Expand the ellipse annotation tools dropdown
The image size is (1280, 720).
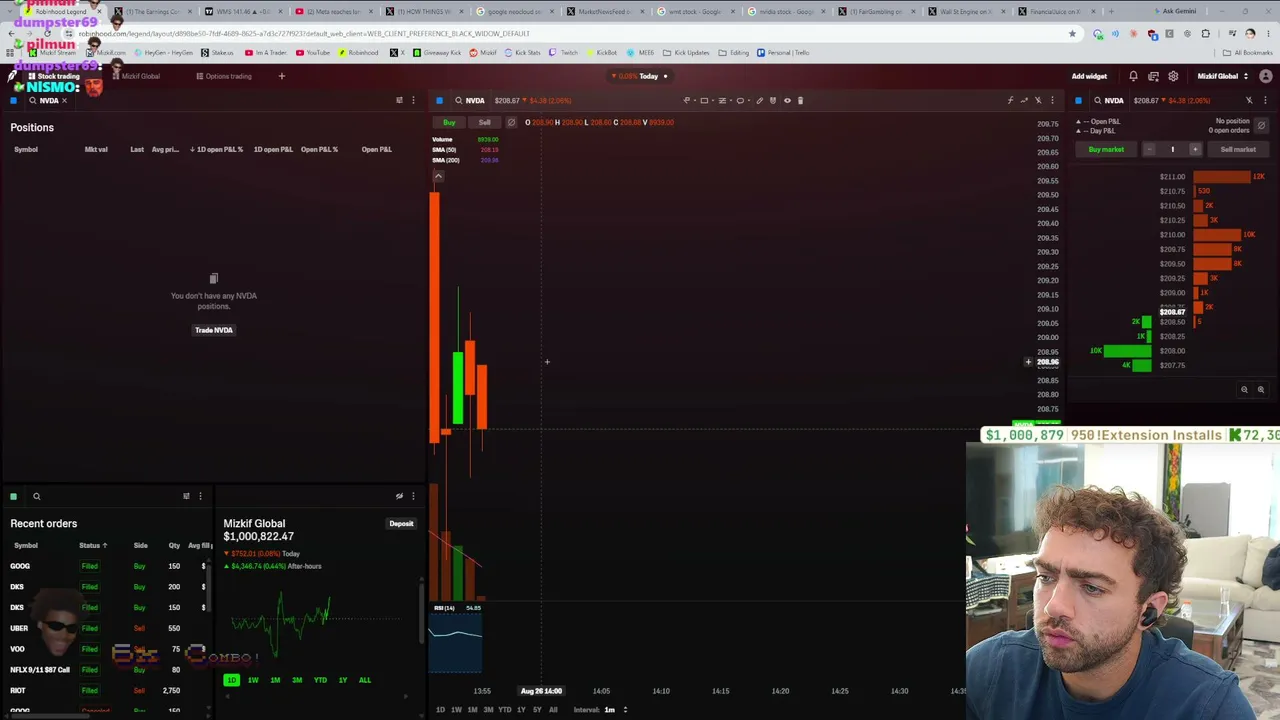(748, 100)
